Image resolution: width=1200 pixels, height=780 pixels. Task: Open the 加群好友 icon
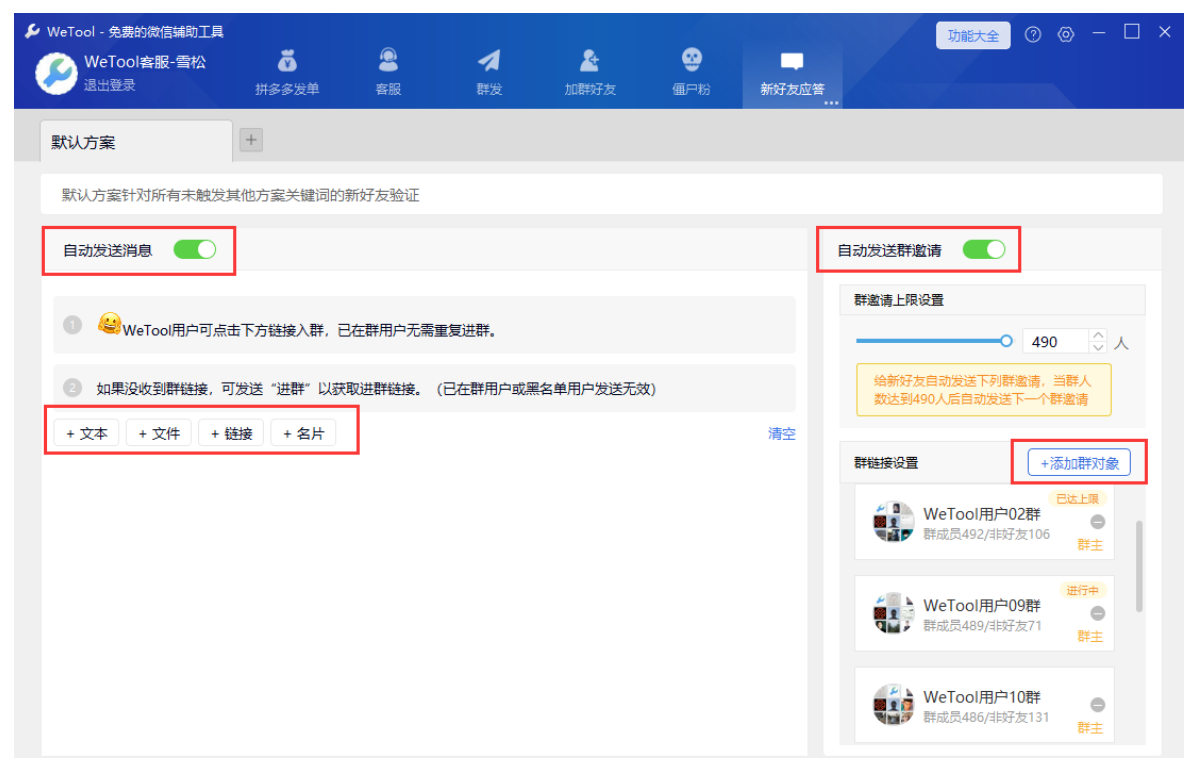[590, 61]
